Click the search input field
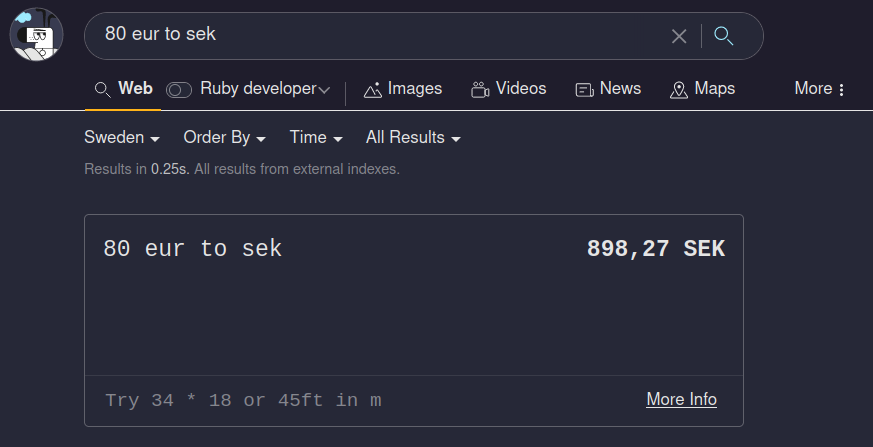 [380, 35]
